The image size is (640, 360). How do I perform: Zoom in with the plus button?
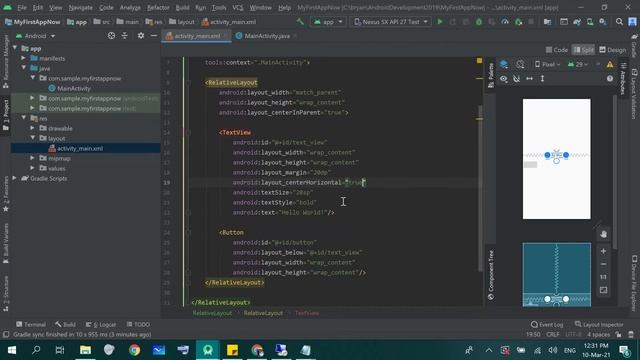click(x=603, y=251)
